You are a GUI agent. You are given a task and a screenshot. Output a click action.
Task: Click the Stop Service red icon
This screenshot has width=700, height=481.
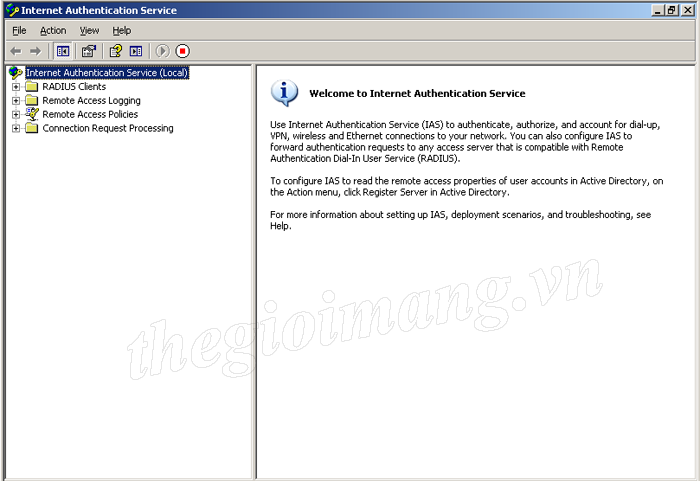(182, 51)
